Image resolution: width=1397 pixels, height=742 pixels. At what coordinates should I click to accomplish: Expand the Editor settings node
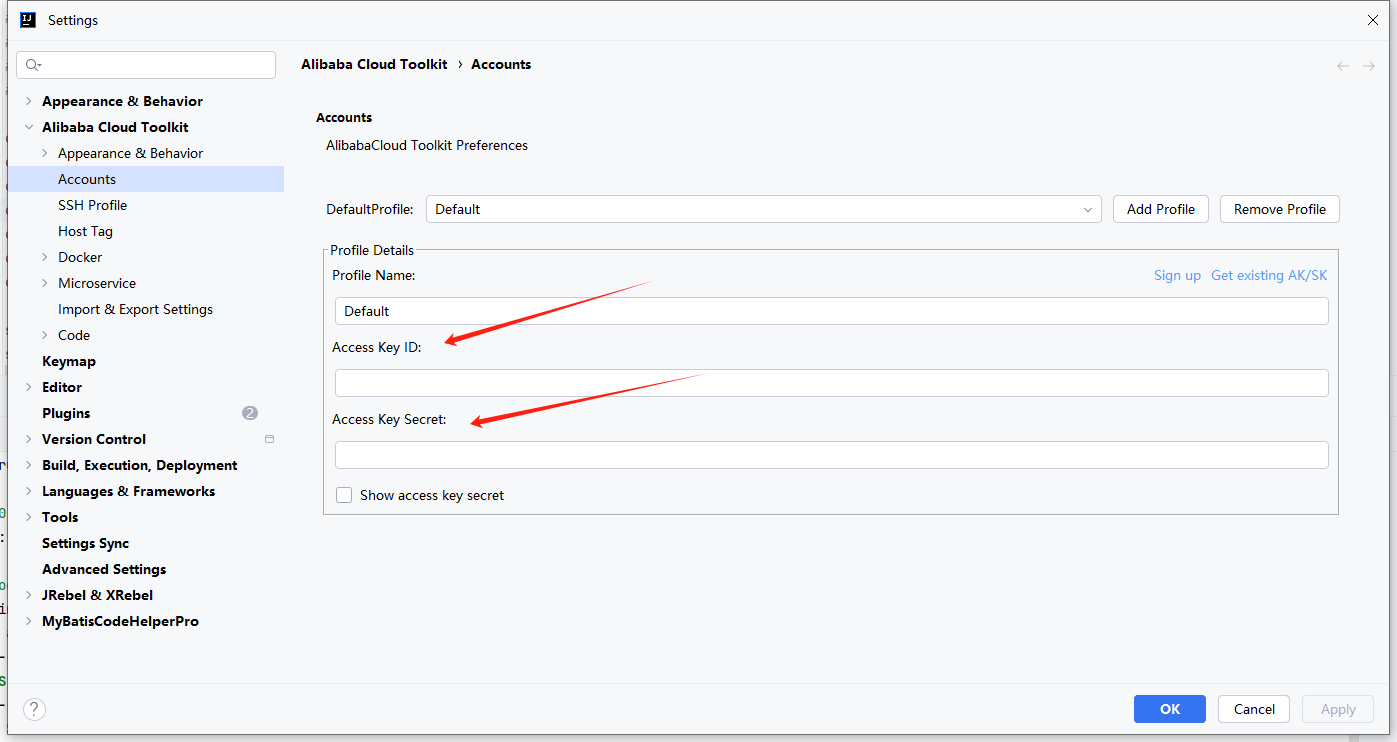click(28, 387)
